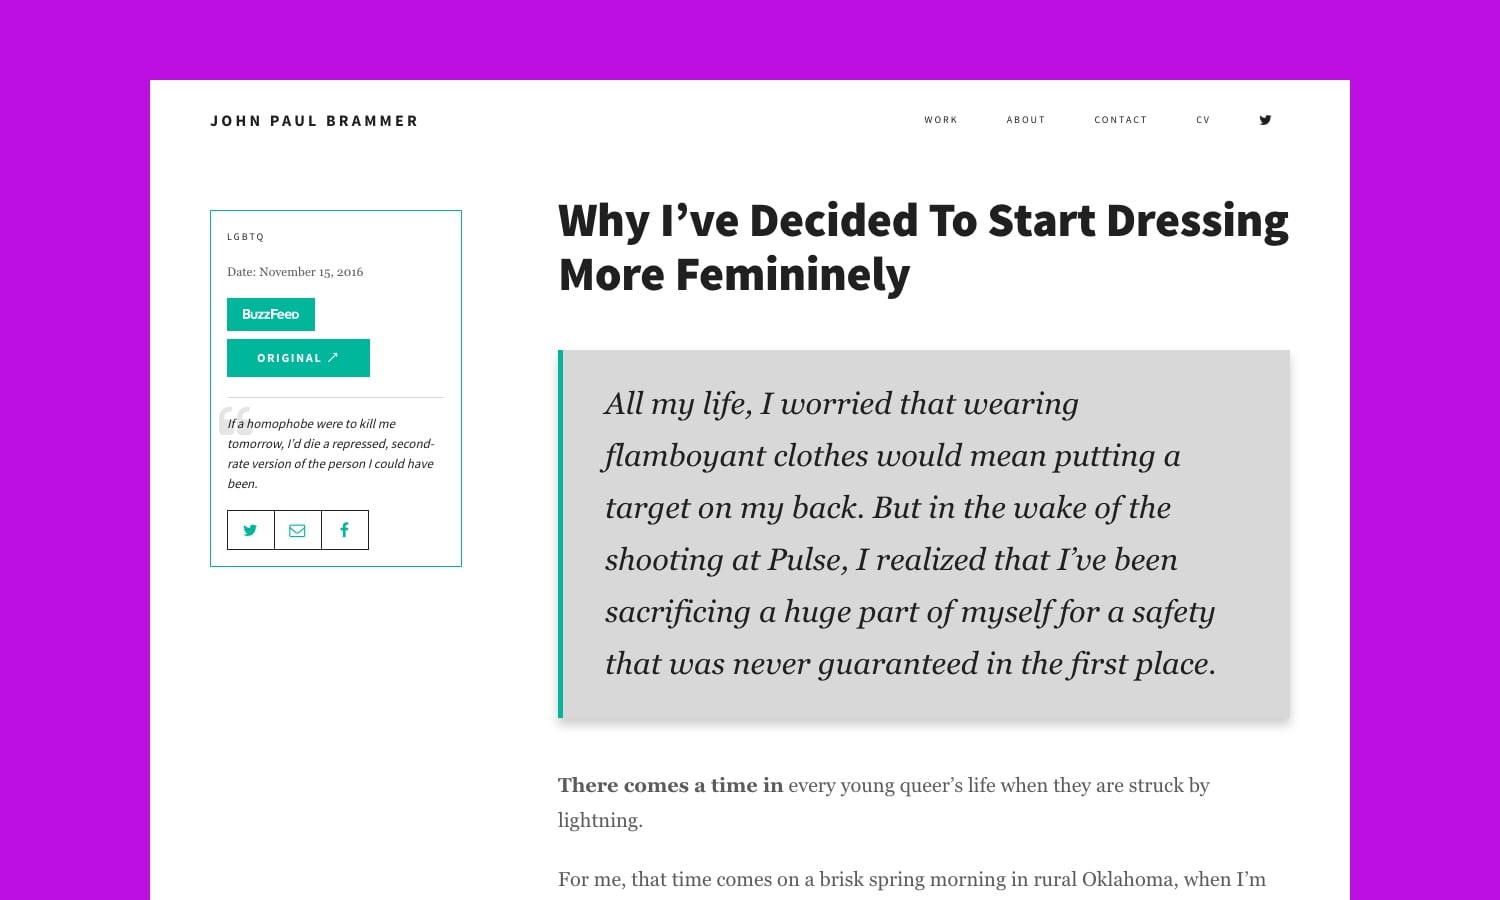
Task: Click the BuzzFeed publication button
Action: (x=271, y=314)
